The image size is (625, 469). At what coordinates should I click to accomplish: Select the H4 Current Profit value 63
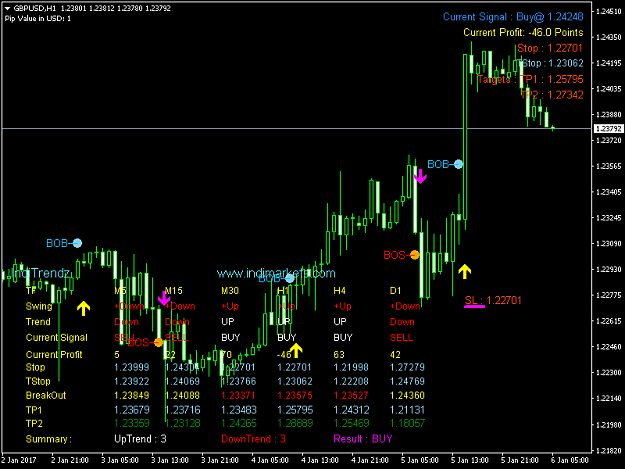click(x=339, y=354)
